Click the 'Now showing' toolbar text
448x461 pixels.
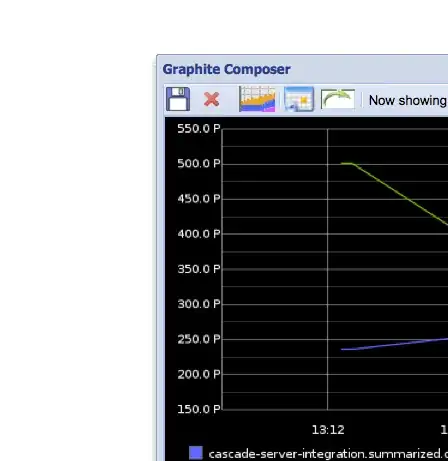(x=408, y=100)
